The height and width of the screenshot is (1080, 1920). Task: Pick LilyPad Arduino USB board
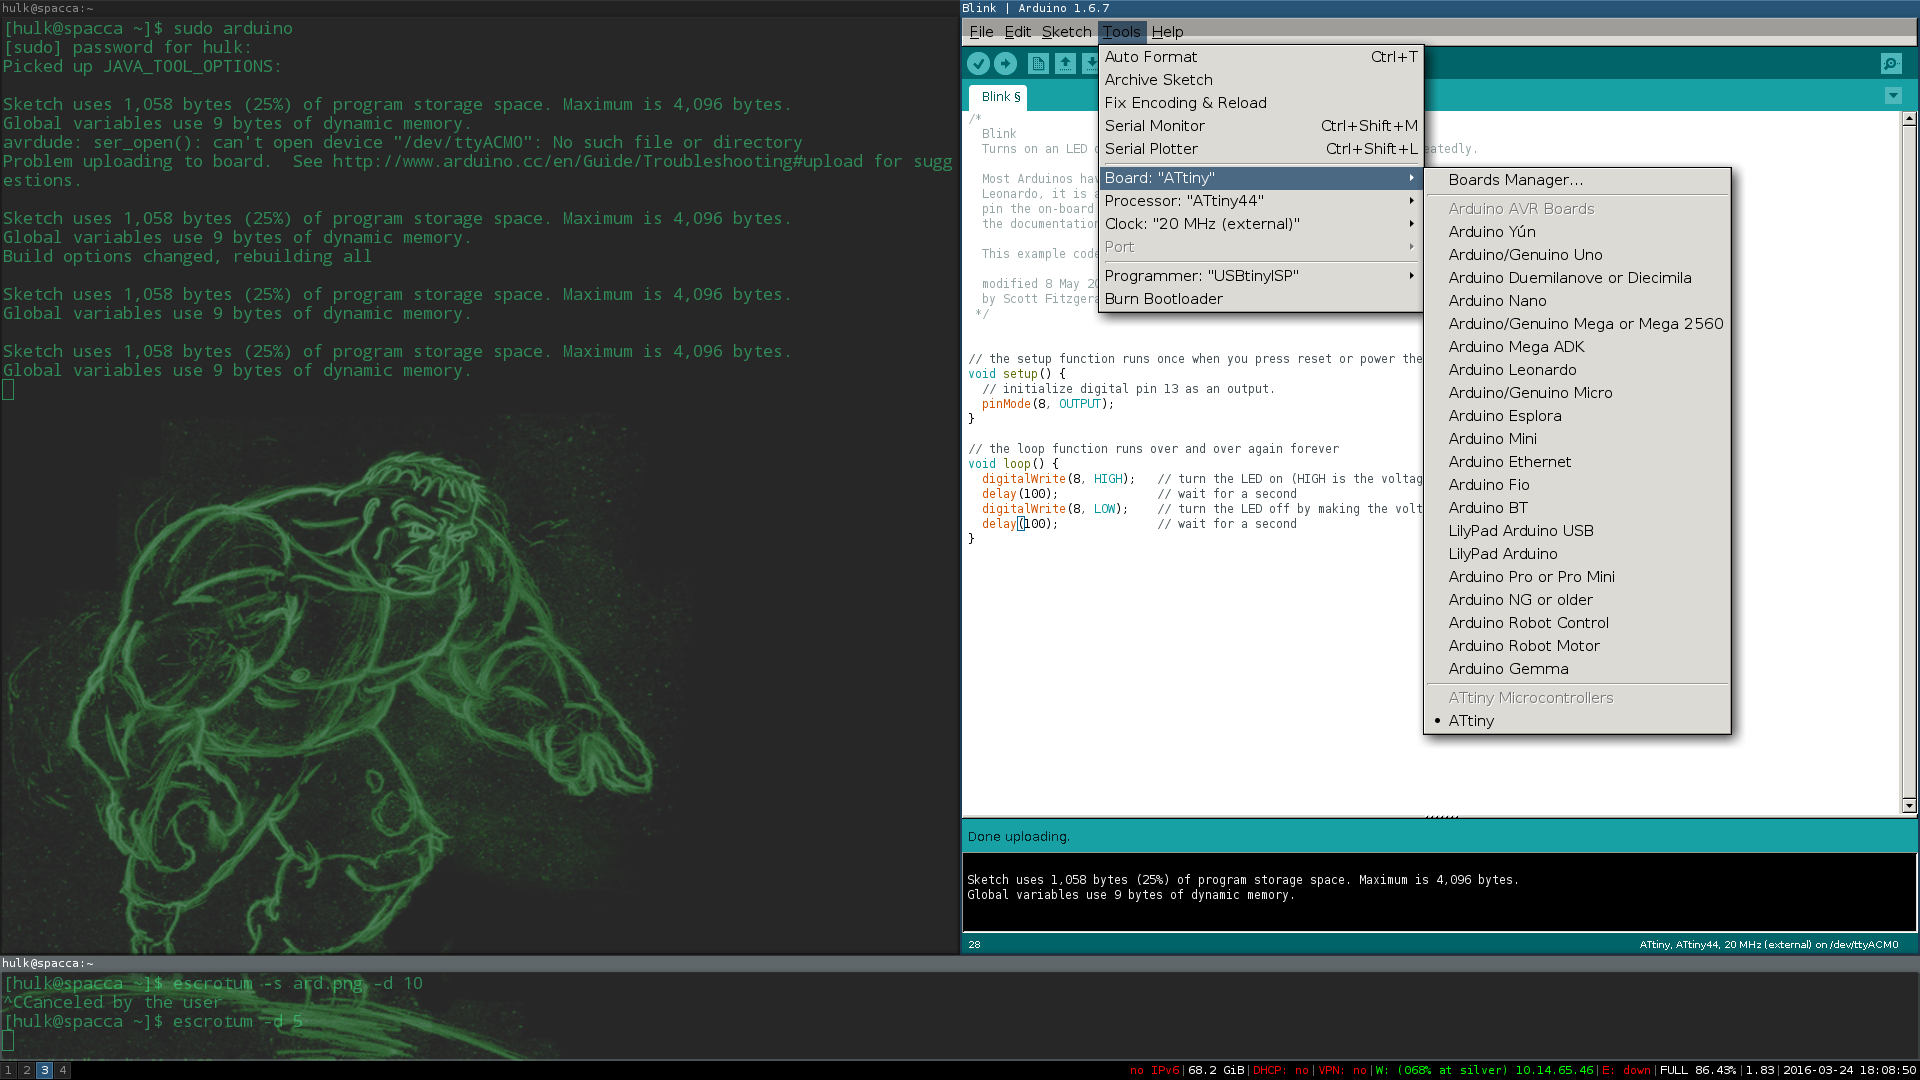[x=1577, y=531]
